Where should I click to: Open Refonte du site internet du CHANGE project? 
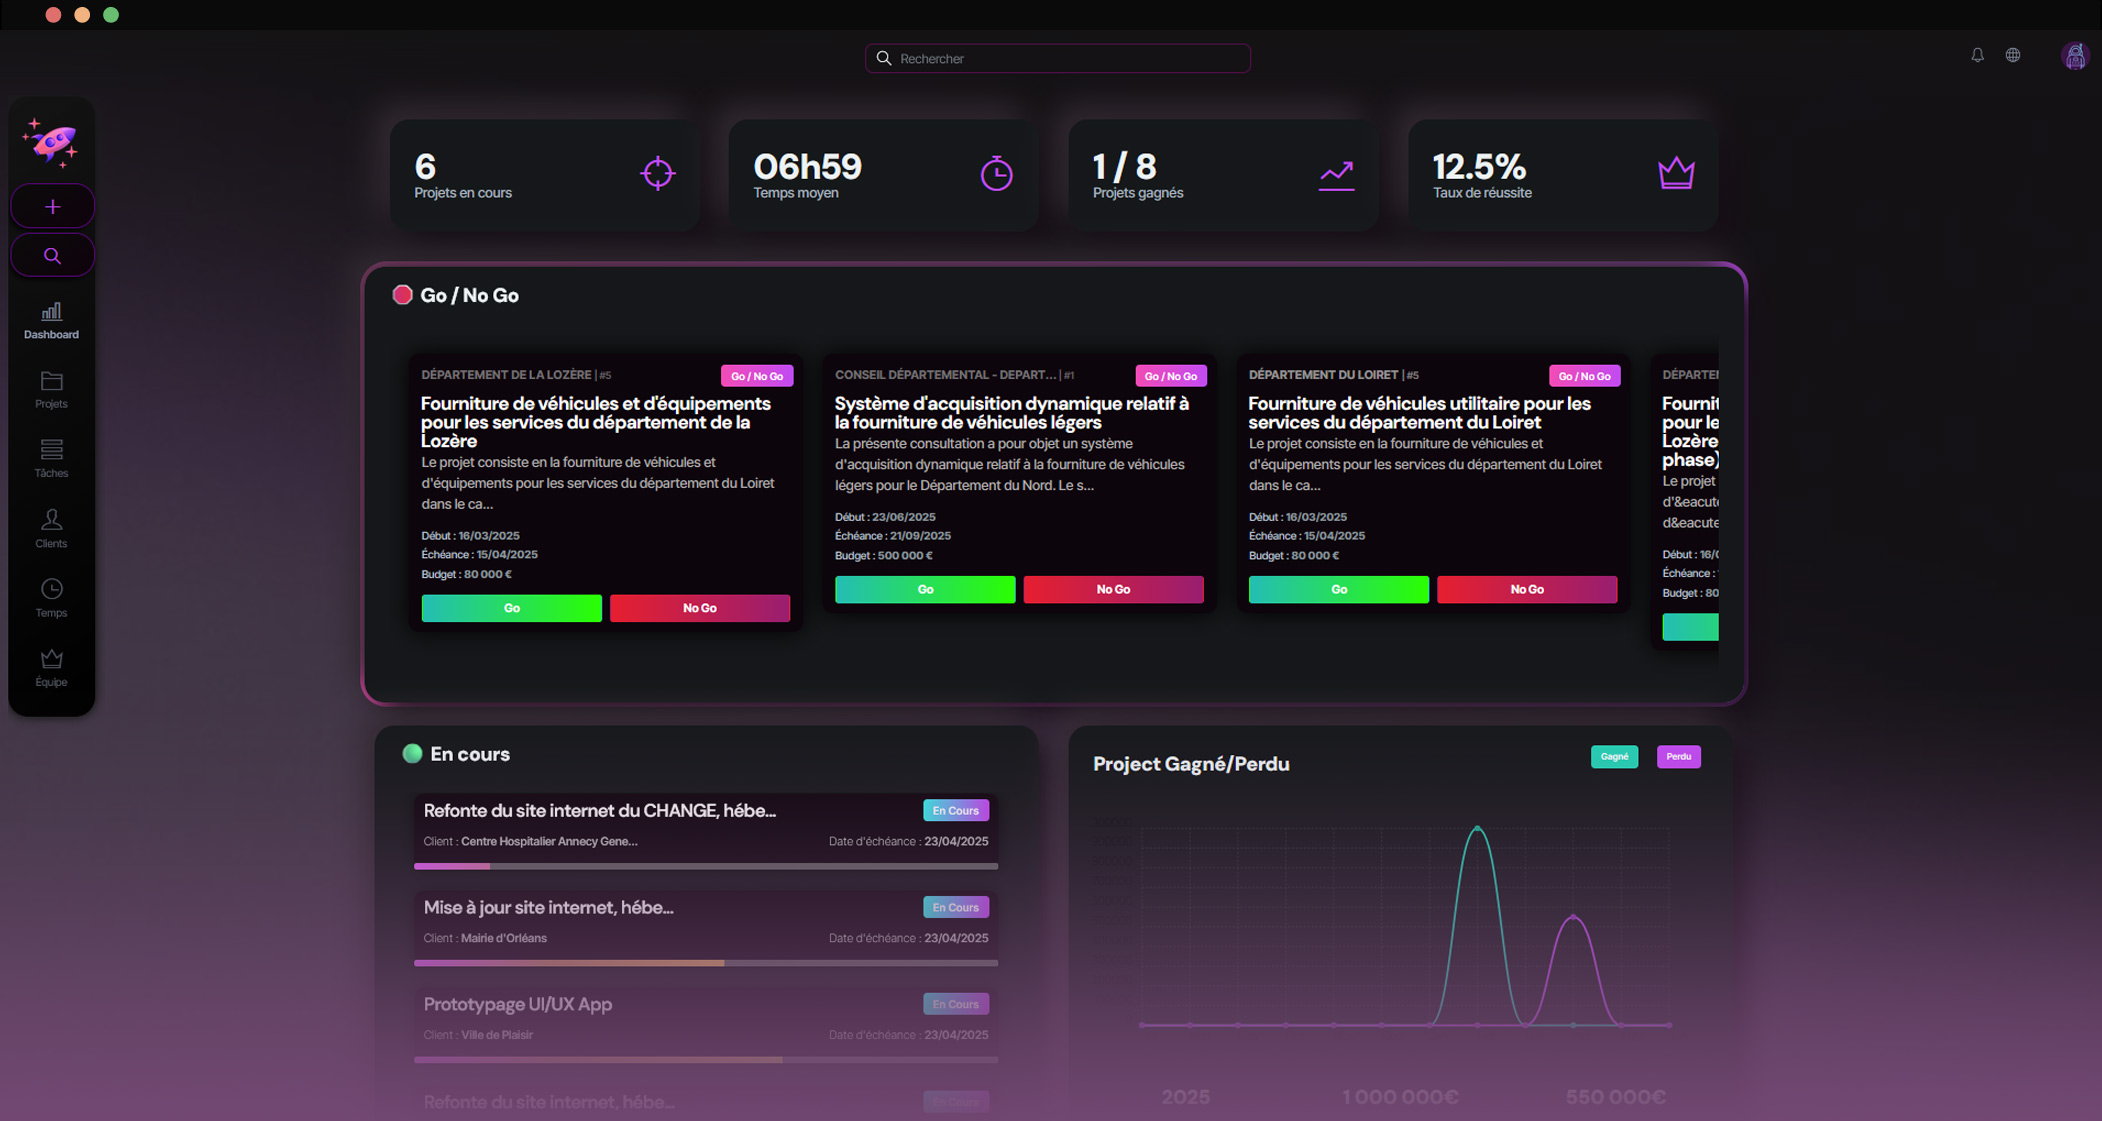[x=599, y=810]
